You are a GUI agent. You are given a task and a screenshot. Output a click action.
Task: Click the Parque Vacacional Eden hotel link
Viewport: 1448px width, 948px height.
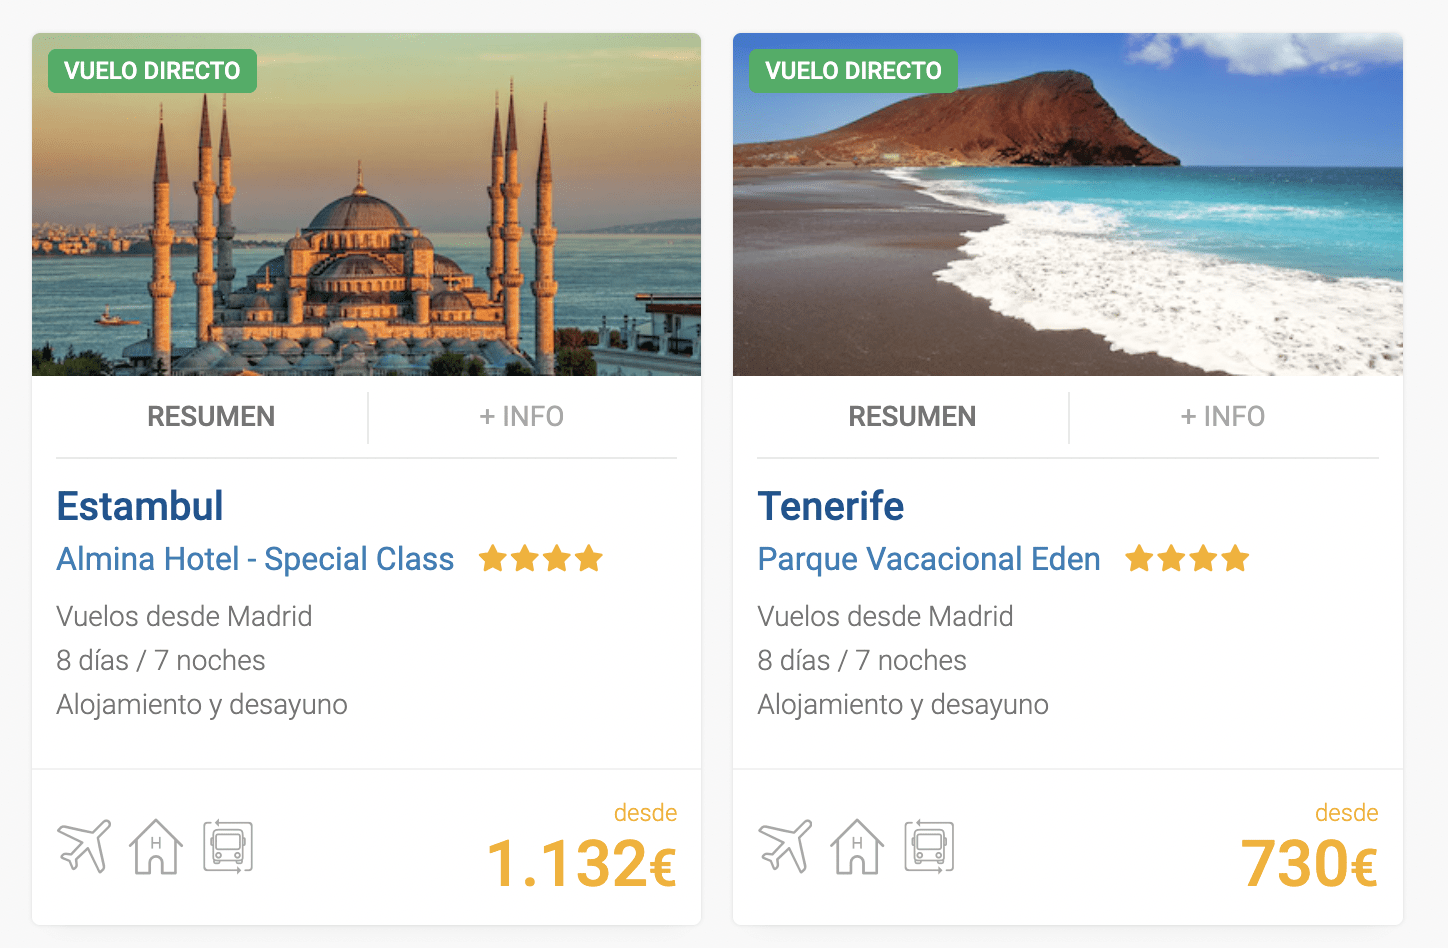929,559
